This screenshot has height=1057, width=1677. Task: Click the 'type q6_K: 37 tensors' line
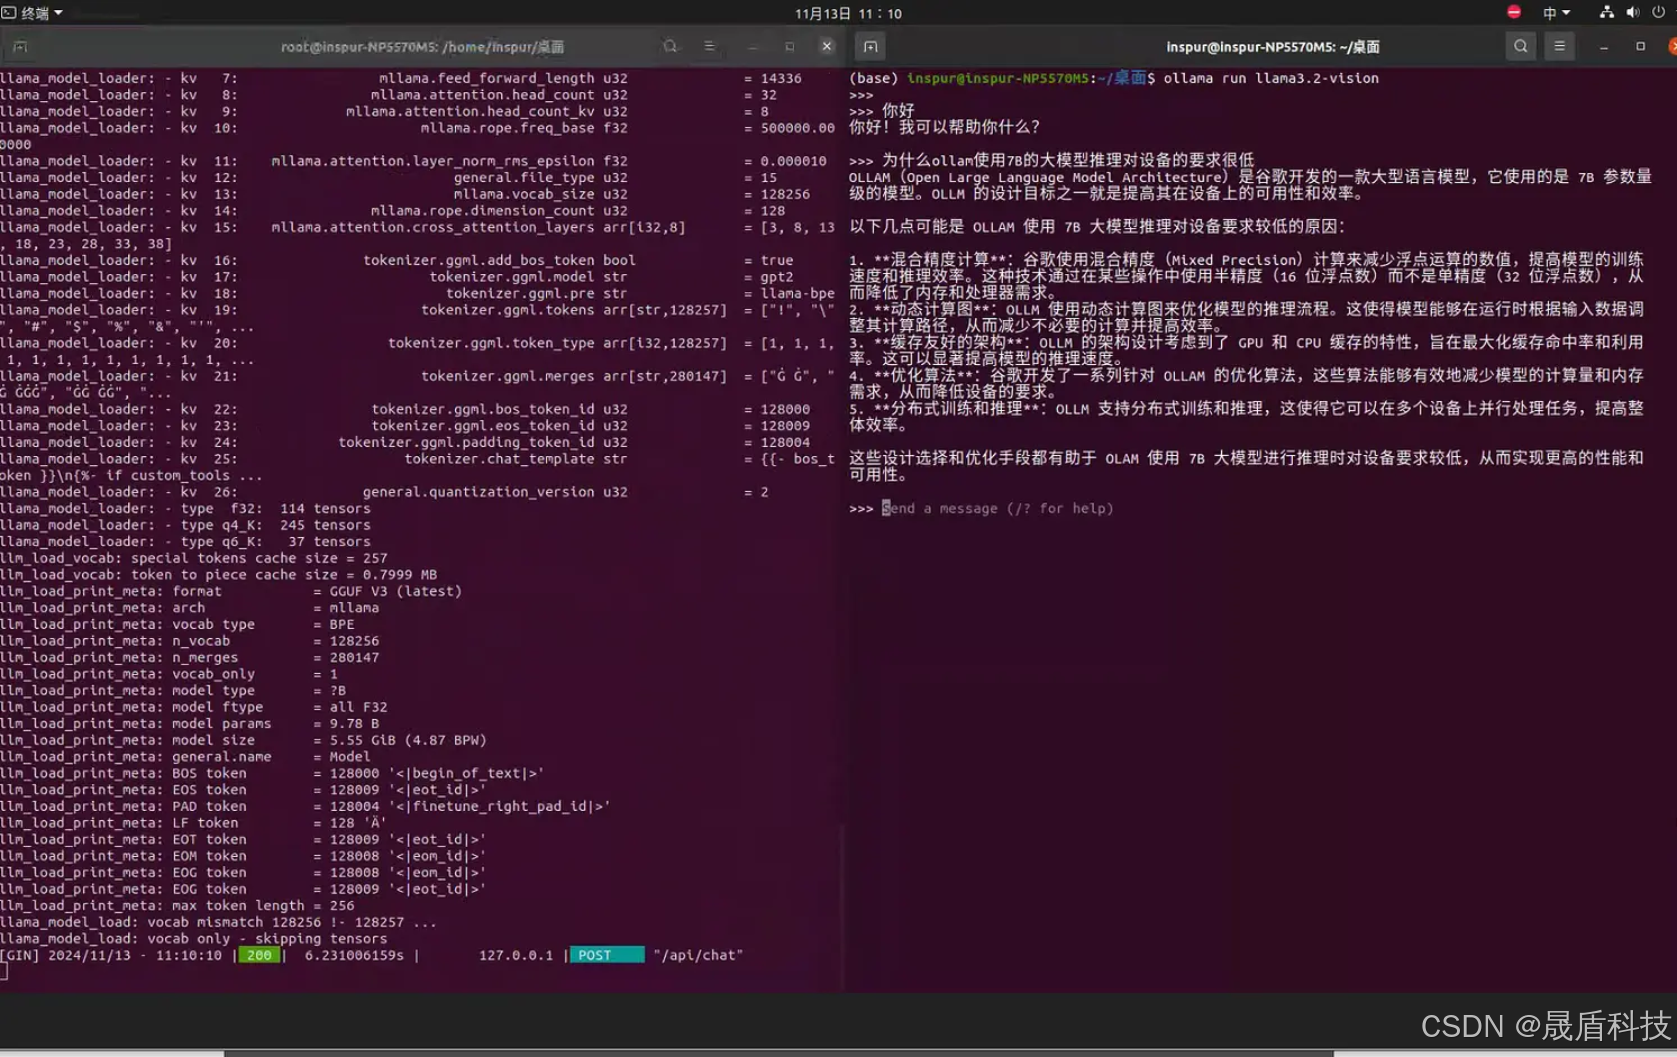(x=185, y=541)
